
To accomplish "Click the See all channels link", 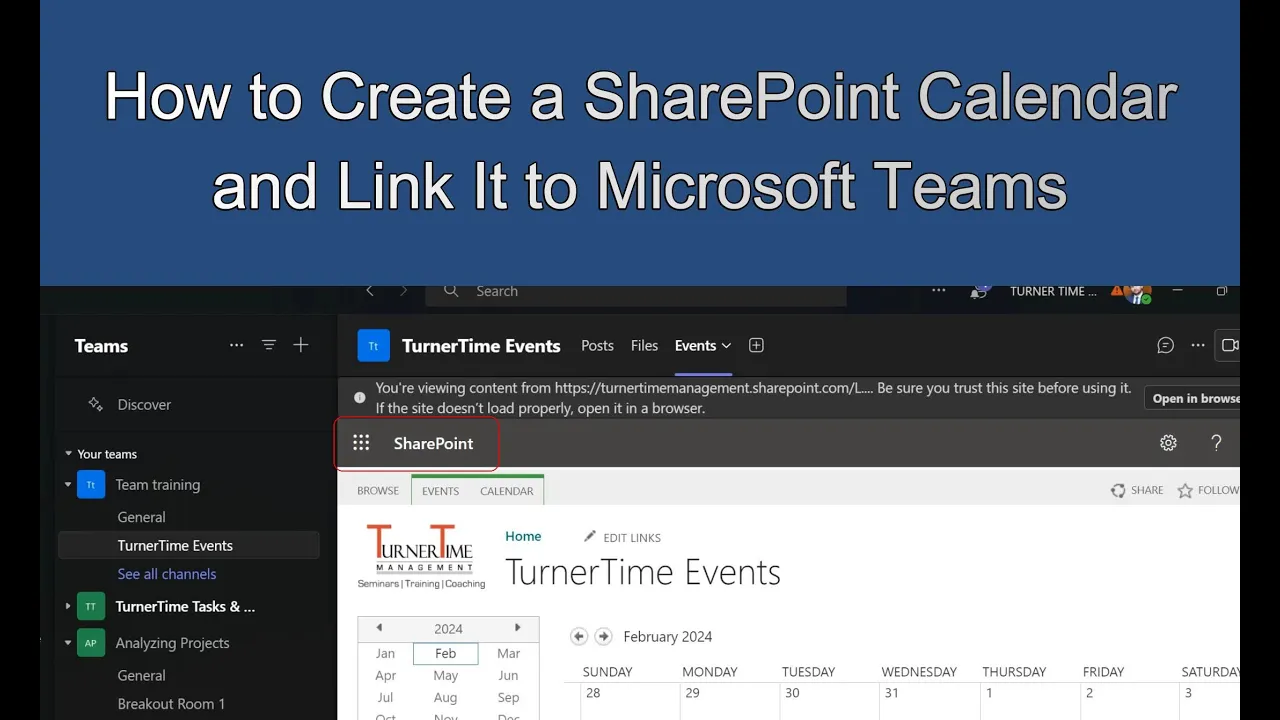I will coord(167,574).
